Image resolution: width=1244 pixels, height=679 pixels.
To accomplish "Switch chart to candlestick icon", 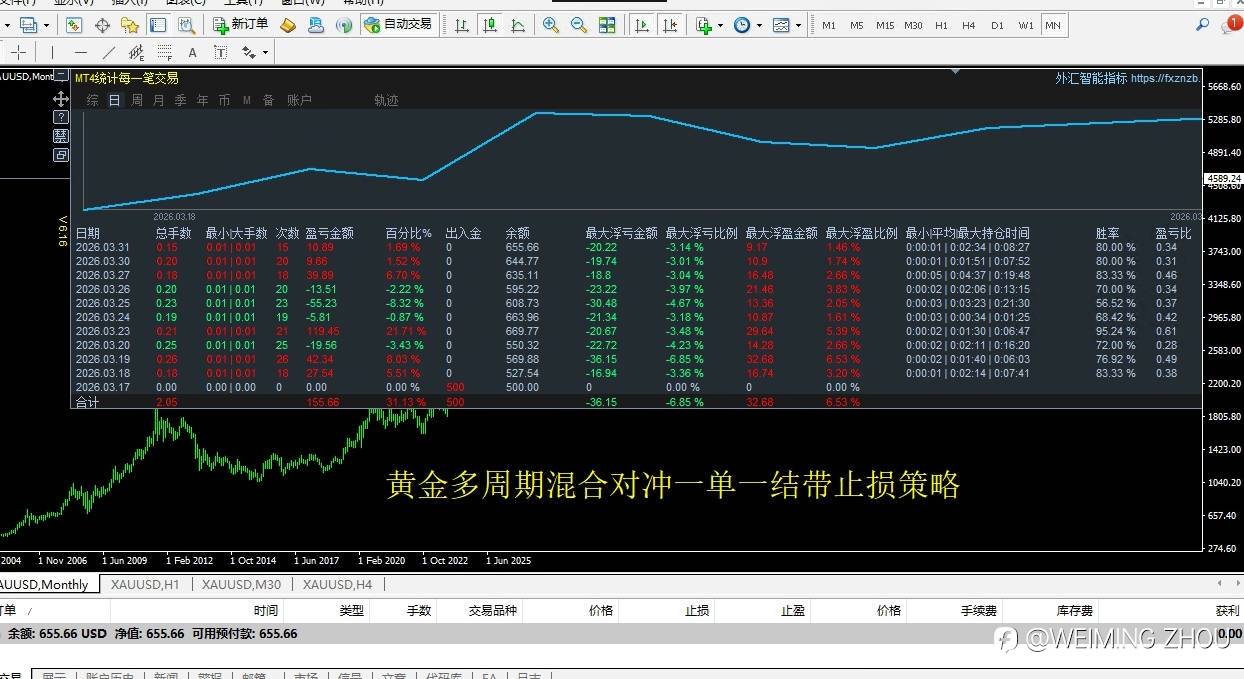I will coord(490,25).
